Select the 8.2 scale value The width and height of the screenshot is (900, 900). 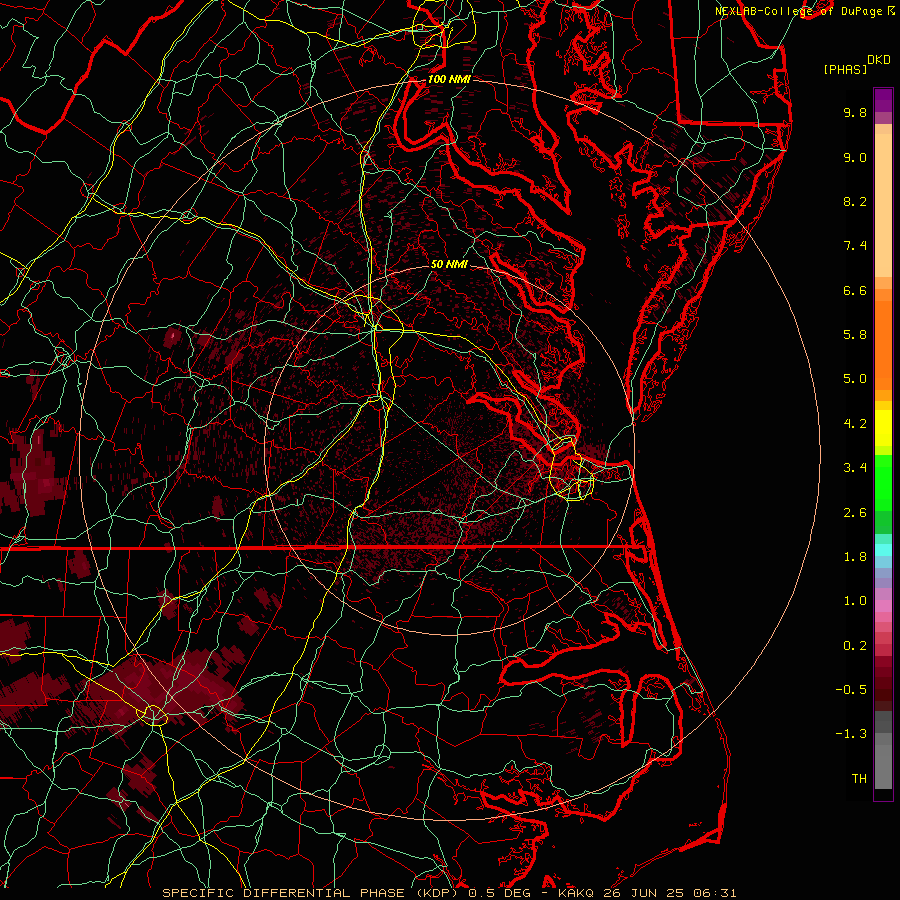point(855,201)
